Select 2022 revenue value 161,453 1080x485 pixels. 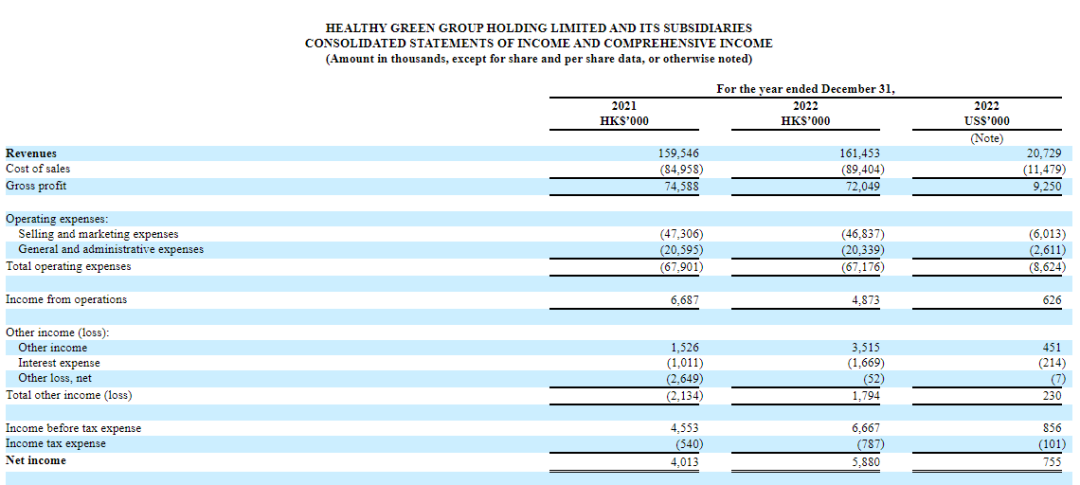860,154
